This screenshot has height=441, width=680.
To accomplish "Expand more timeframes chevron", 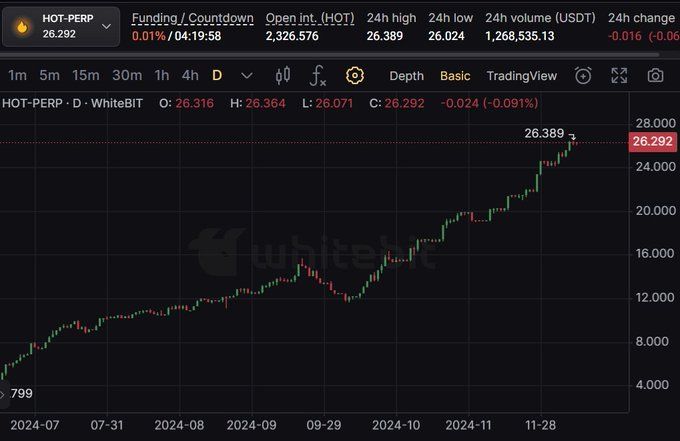I will click(247, 76).
